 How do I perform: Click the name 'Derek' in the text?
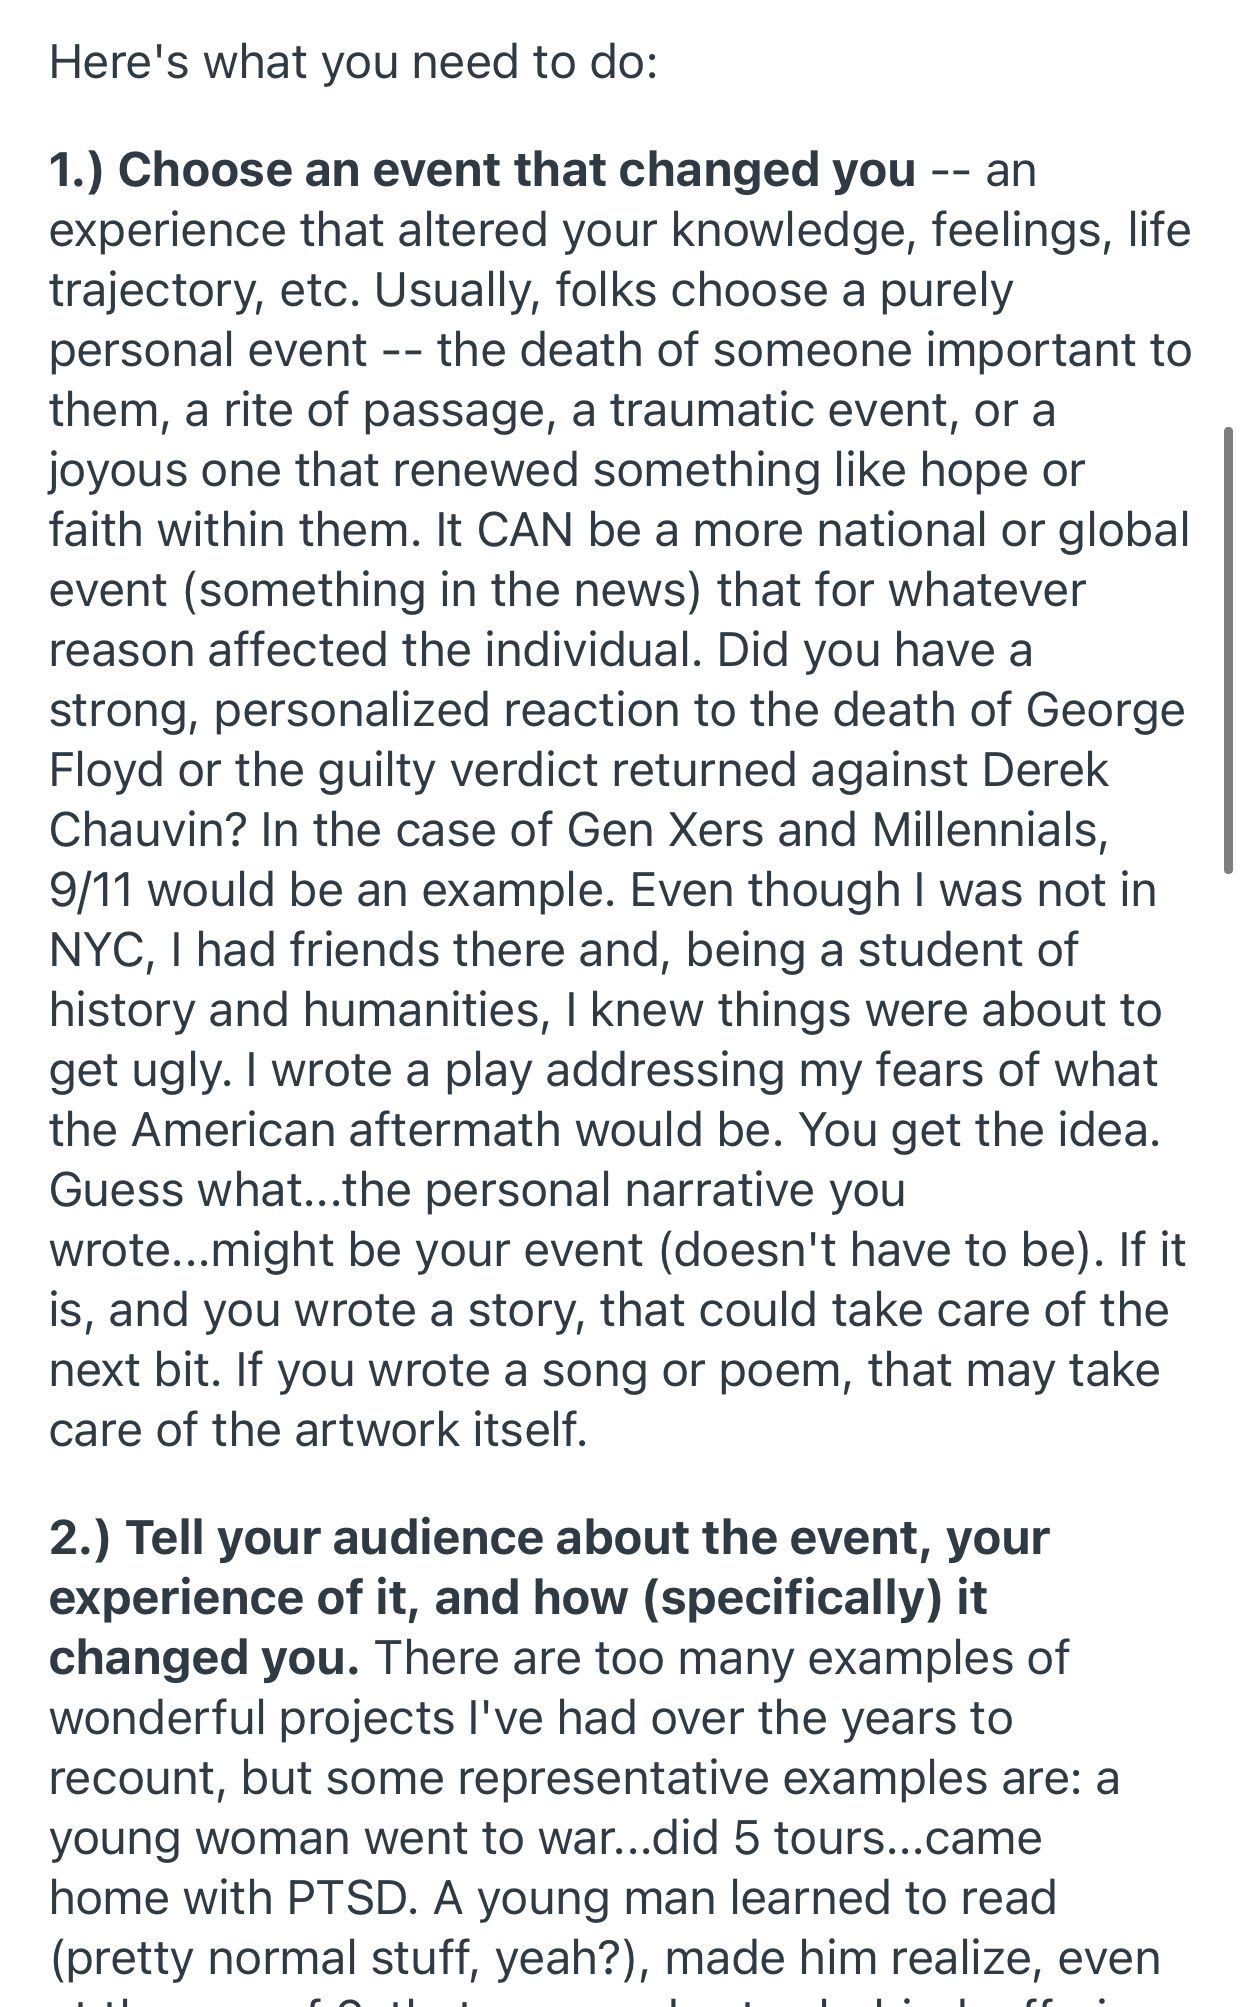(x=1045, y=770)
